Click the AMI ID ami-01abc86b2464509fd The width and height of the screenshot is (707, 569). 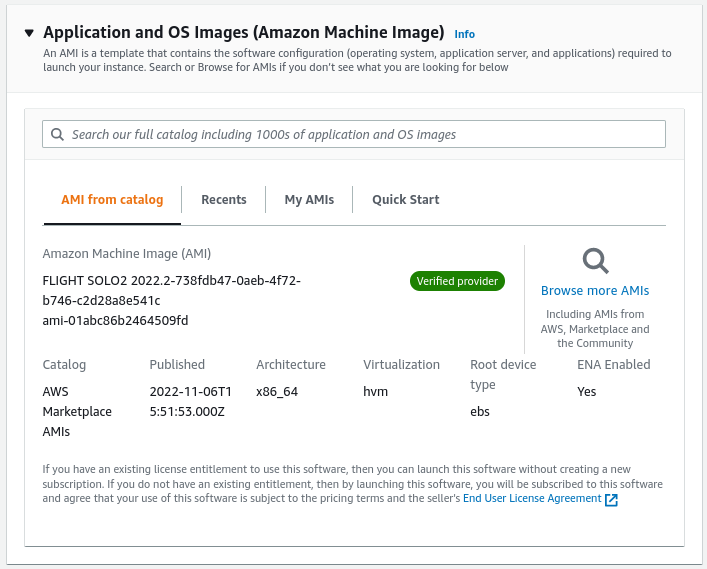pos(115,321)
